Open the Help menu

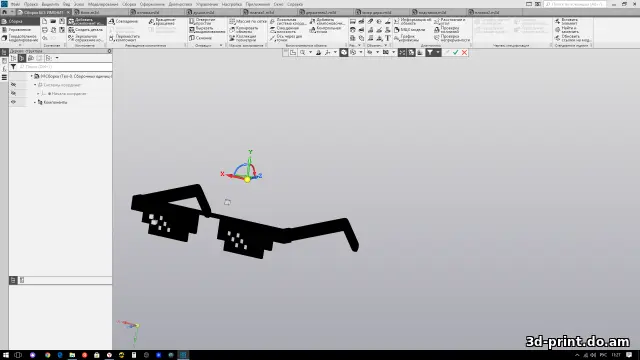[295, 4]
